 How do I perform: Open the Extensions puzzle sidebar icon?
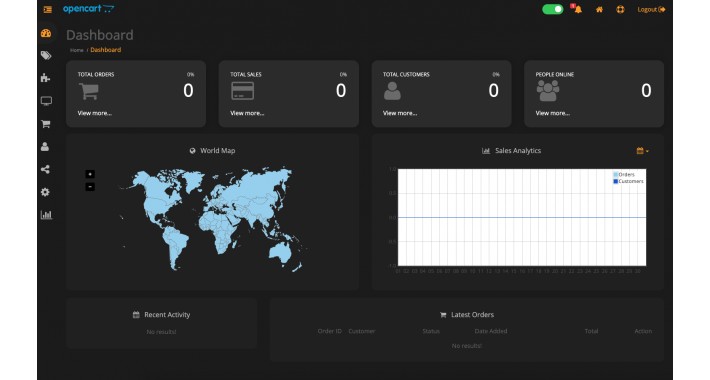(45, 78)
